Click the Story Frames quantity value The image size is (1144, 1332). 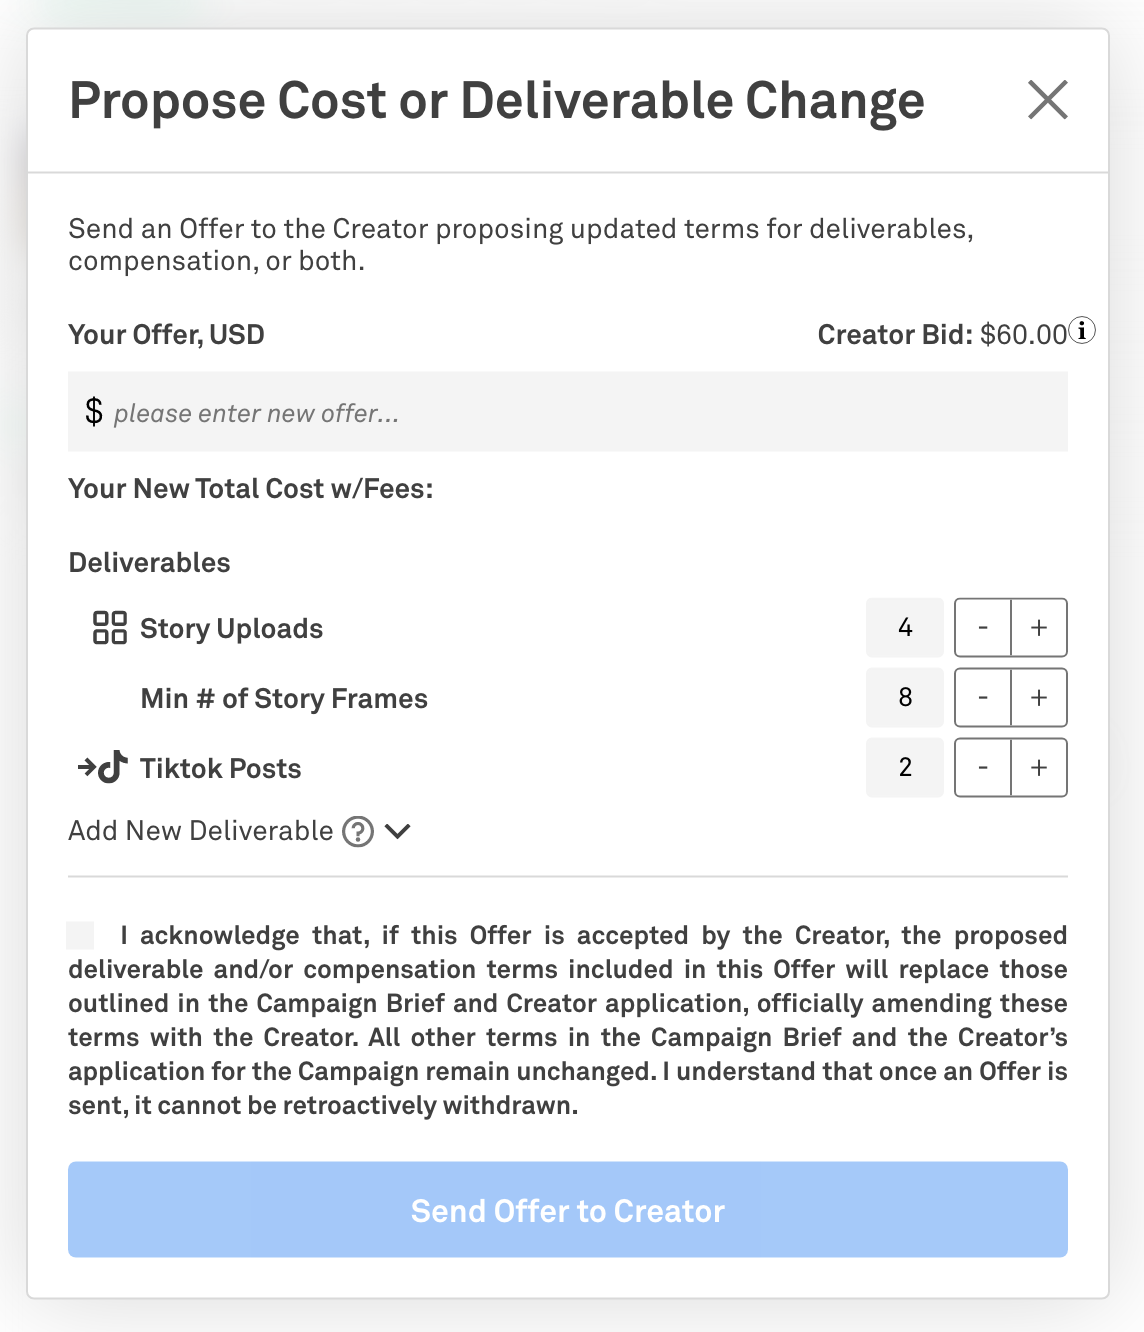click(905, 698)
